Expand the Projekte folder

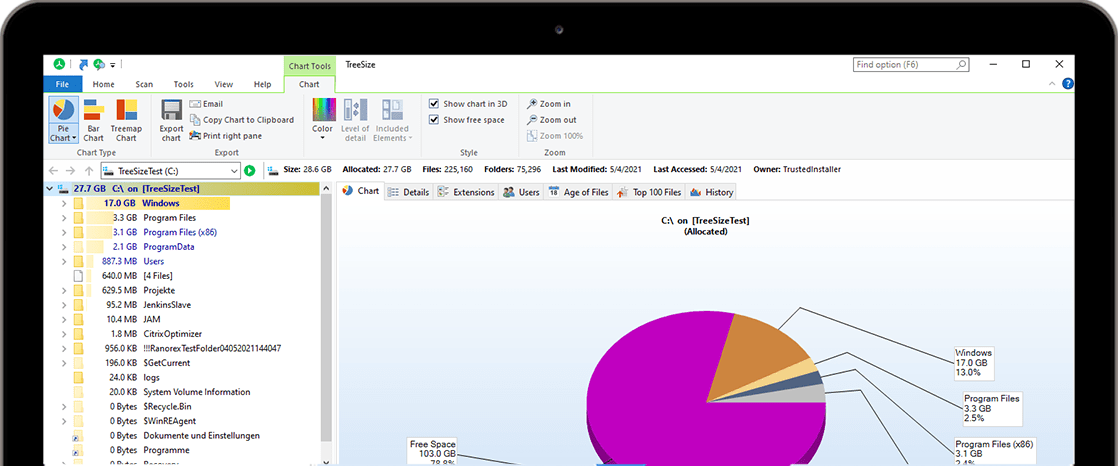(x=63, y=291)
